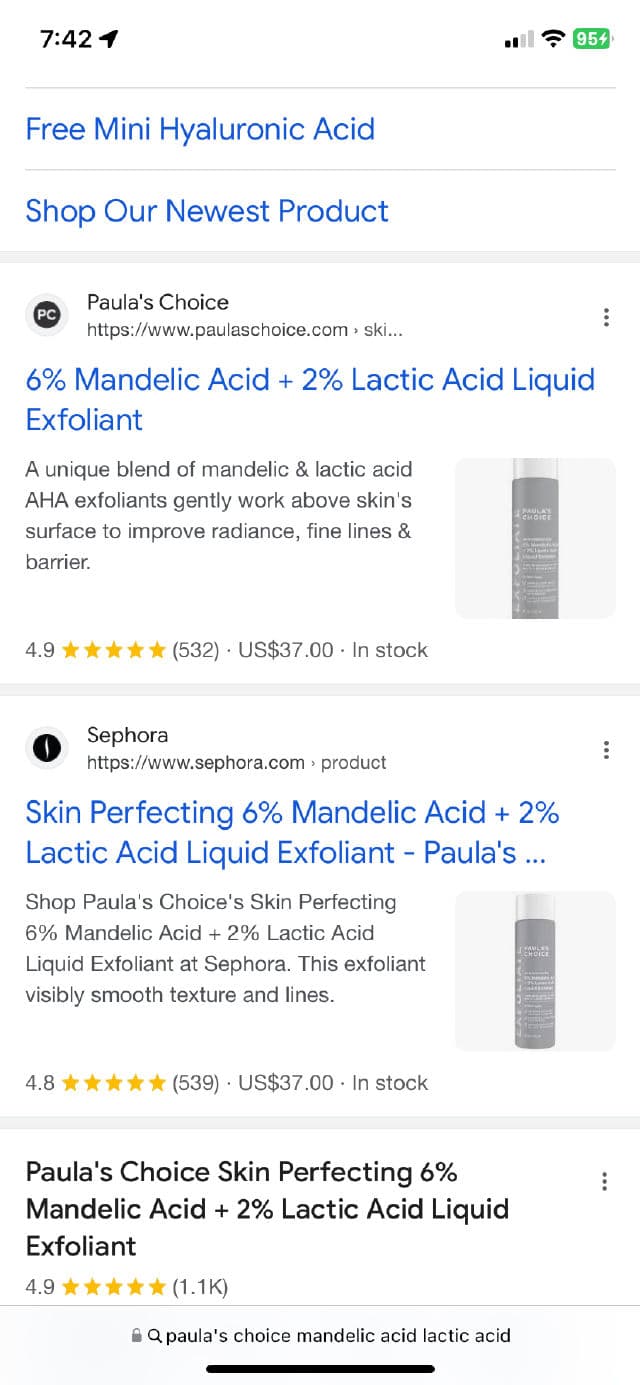
Task: Tap the lock icon in address bar
Action: point(137,1335)
